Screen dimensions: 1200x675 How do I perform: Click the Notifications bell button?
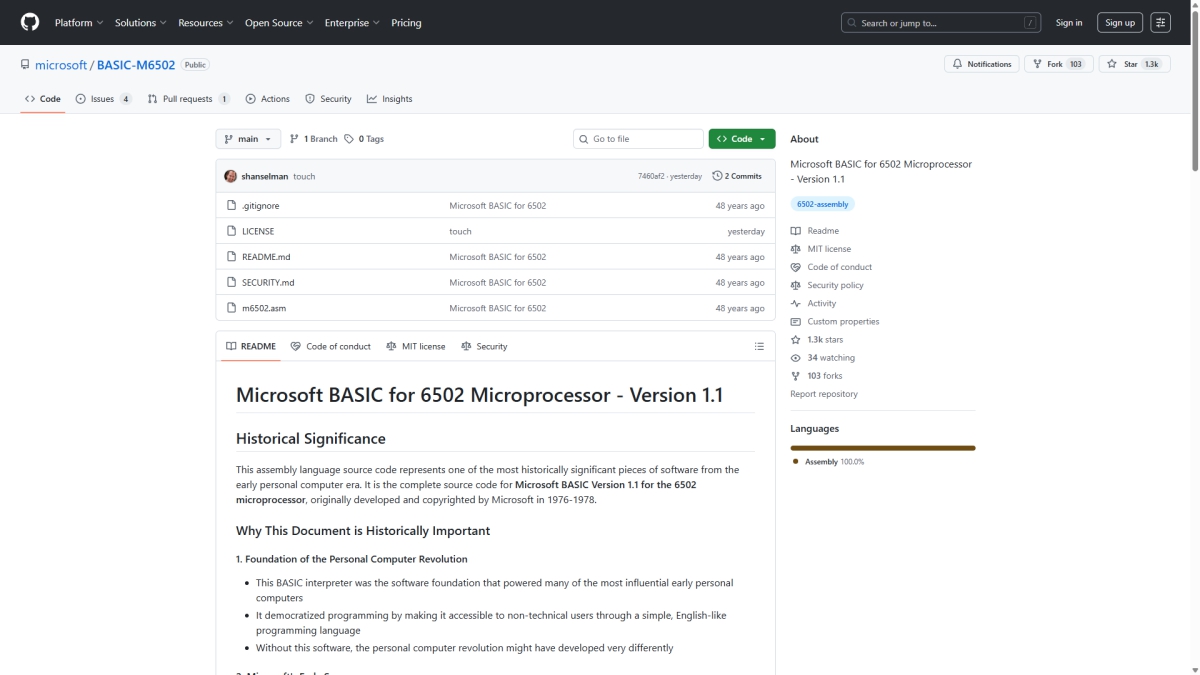[x=982, y=64]
